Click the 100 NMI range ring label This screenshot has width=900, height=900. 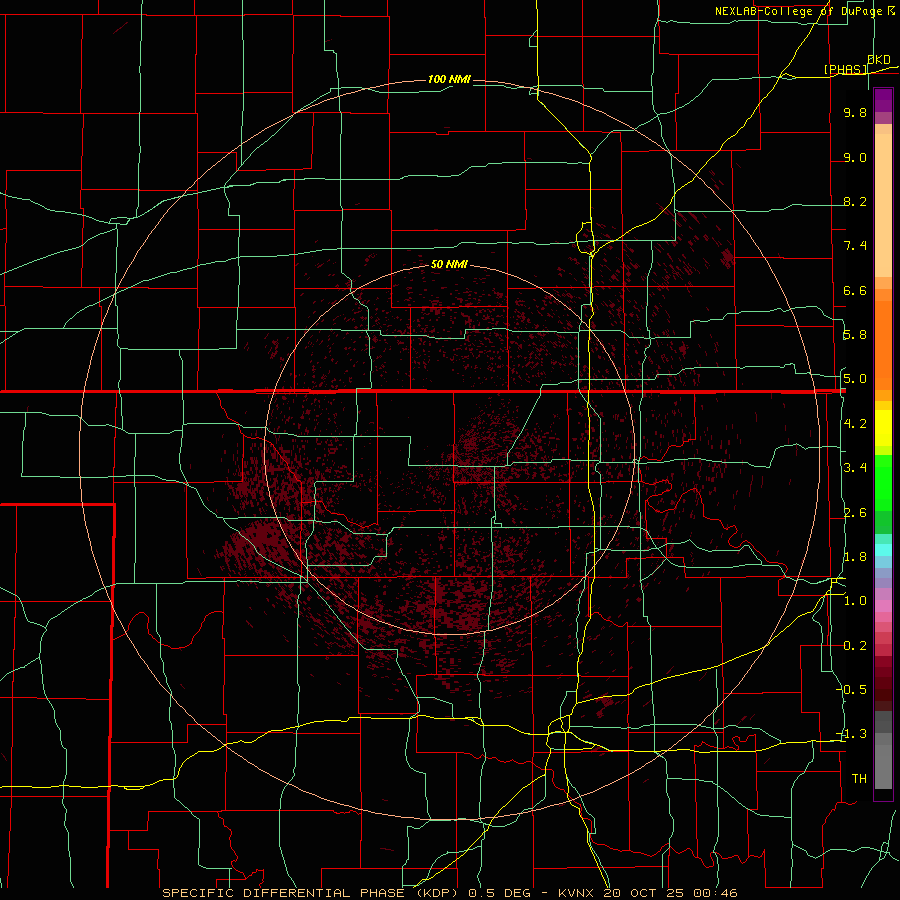click(x=449, y=79)
